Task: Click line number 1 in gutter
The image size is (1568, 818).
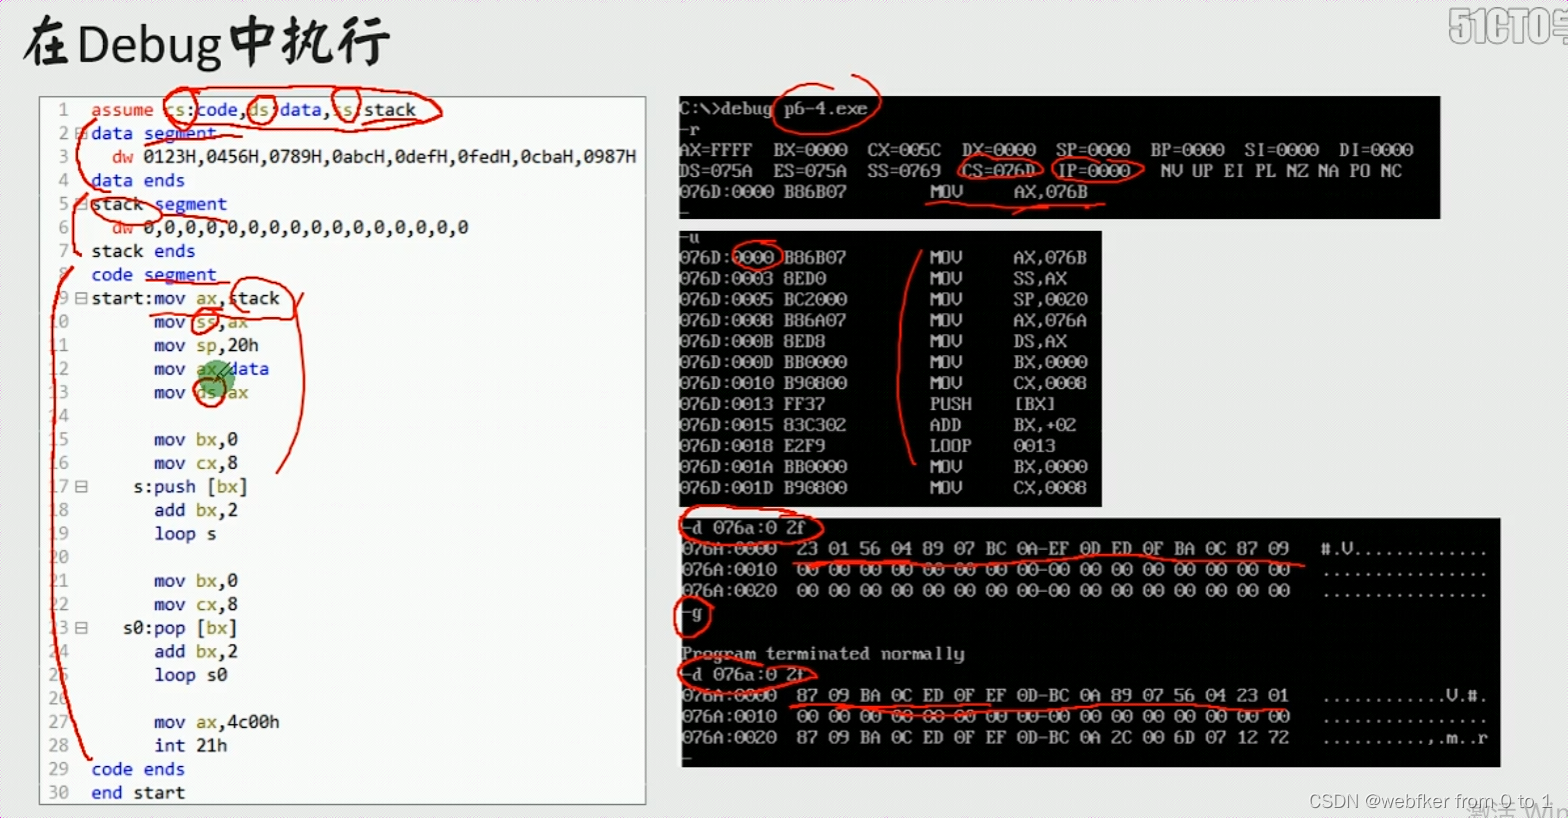Action: point(63,110)
